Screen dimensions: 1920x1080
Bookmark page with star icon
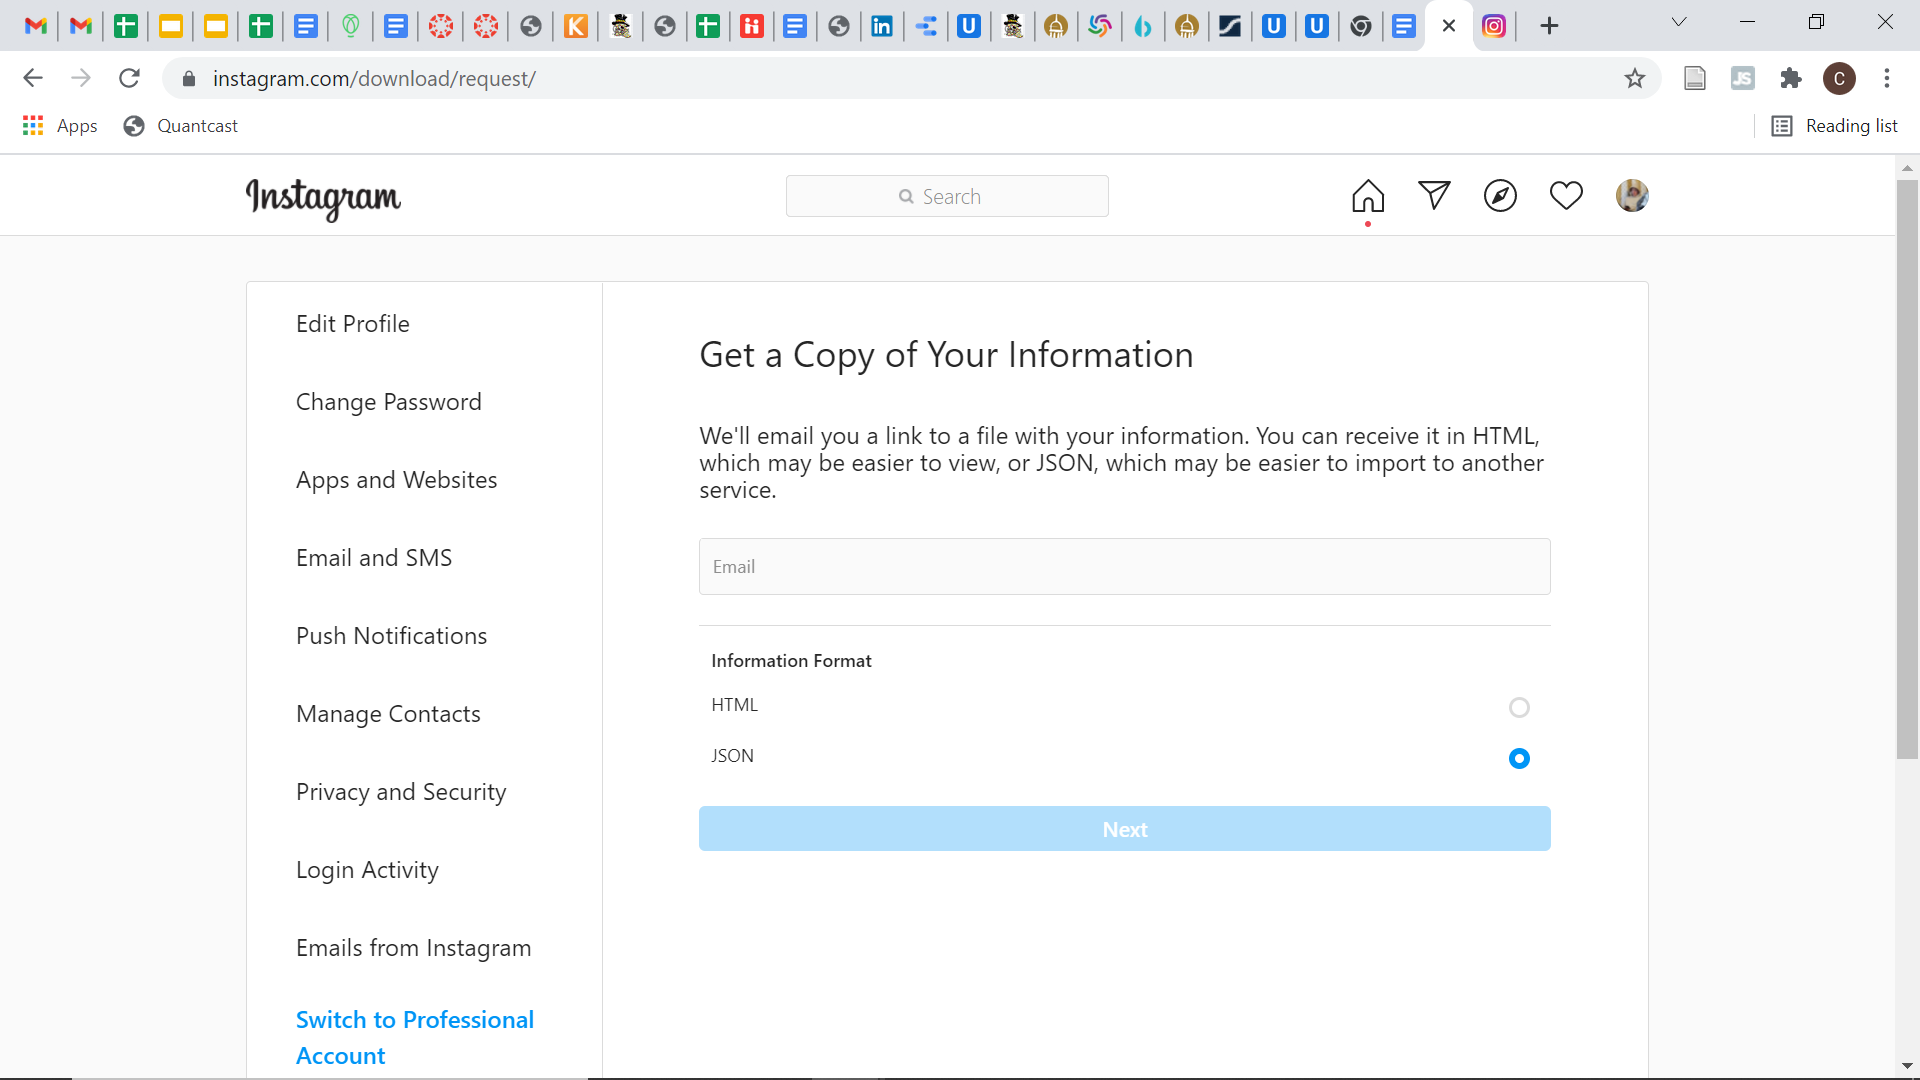click(1635, 78)
